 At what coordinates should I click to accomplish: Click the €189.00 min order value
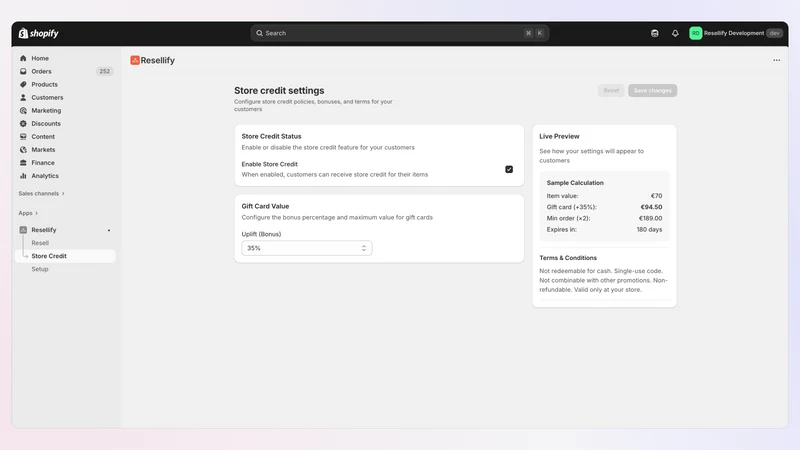[651, 218]
